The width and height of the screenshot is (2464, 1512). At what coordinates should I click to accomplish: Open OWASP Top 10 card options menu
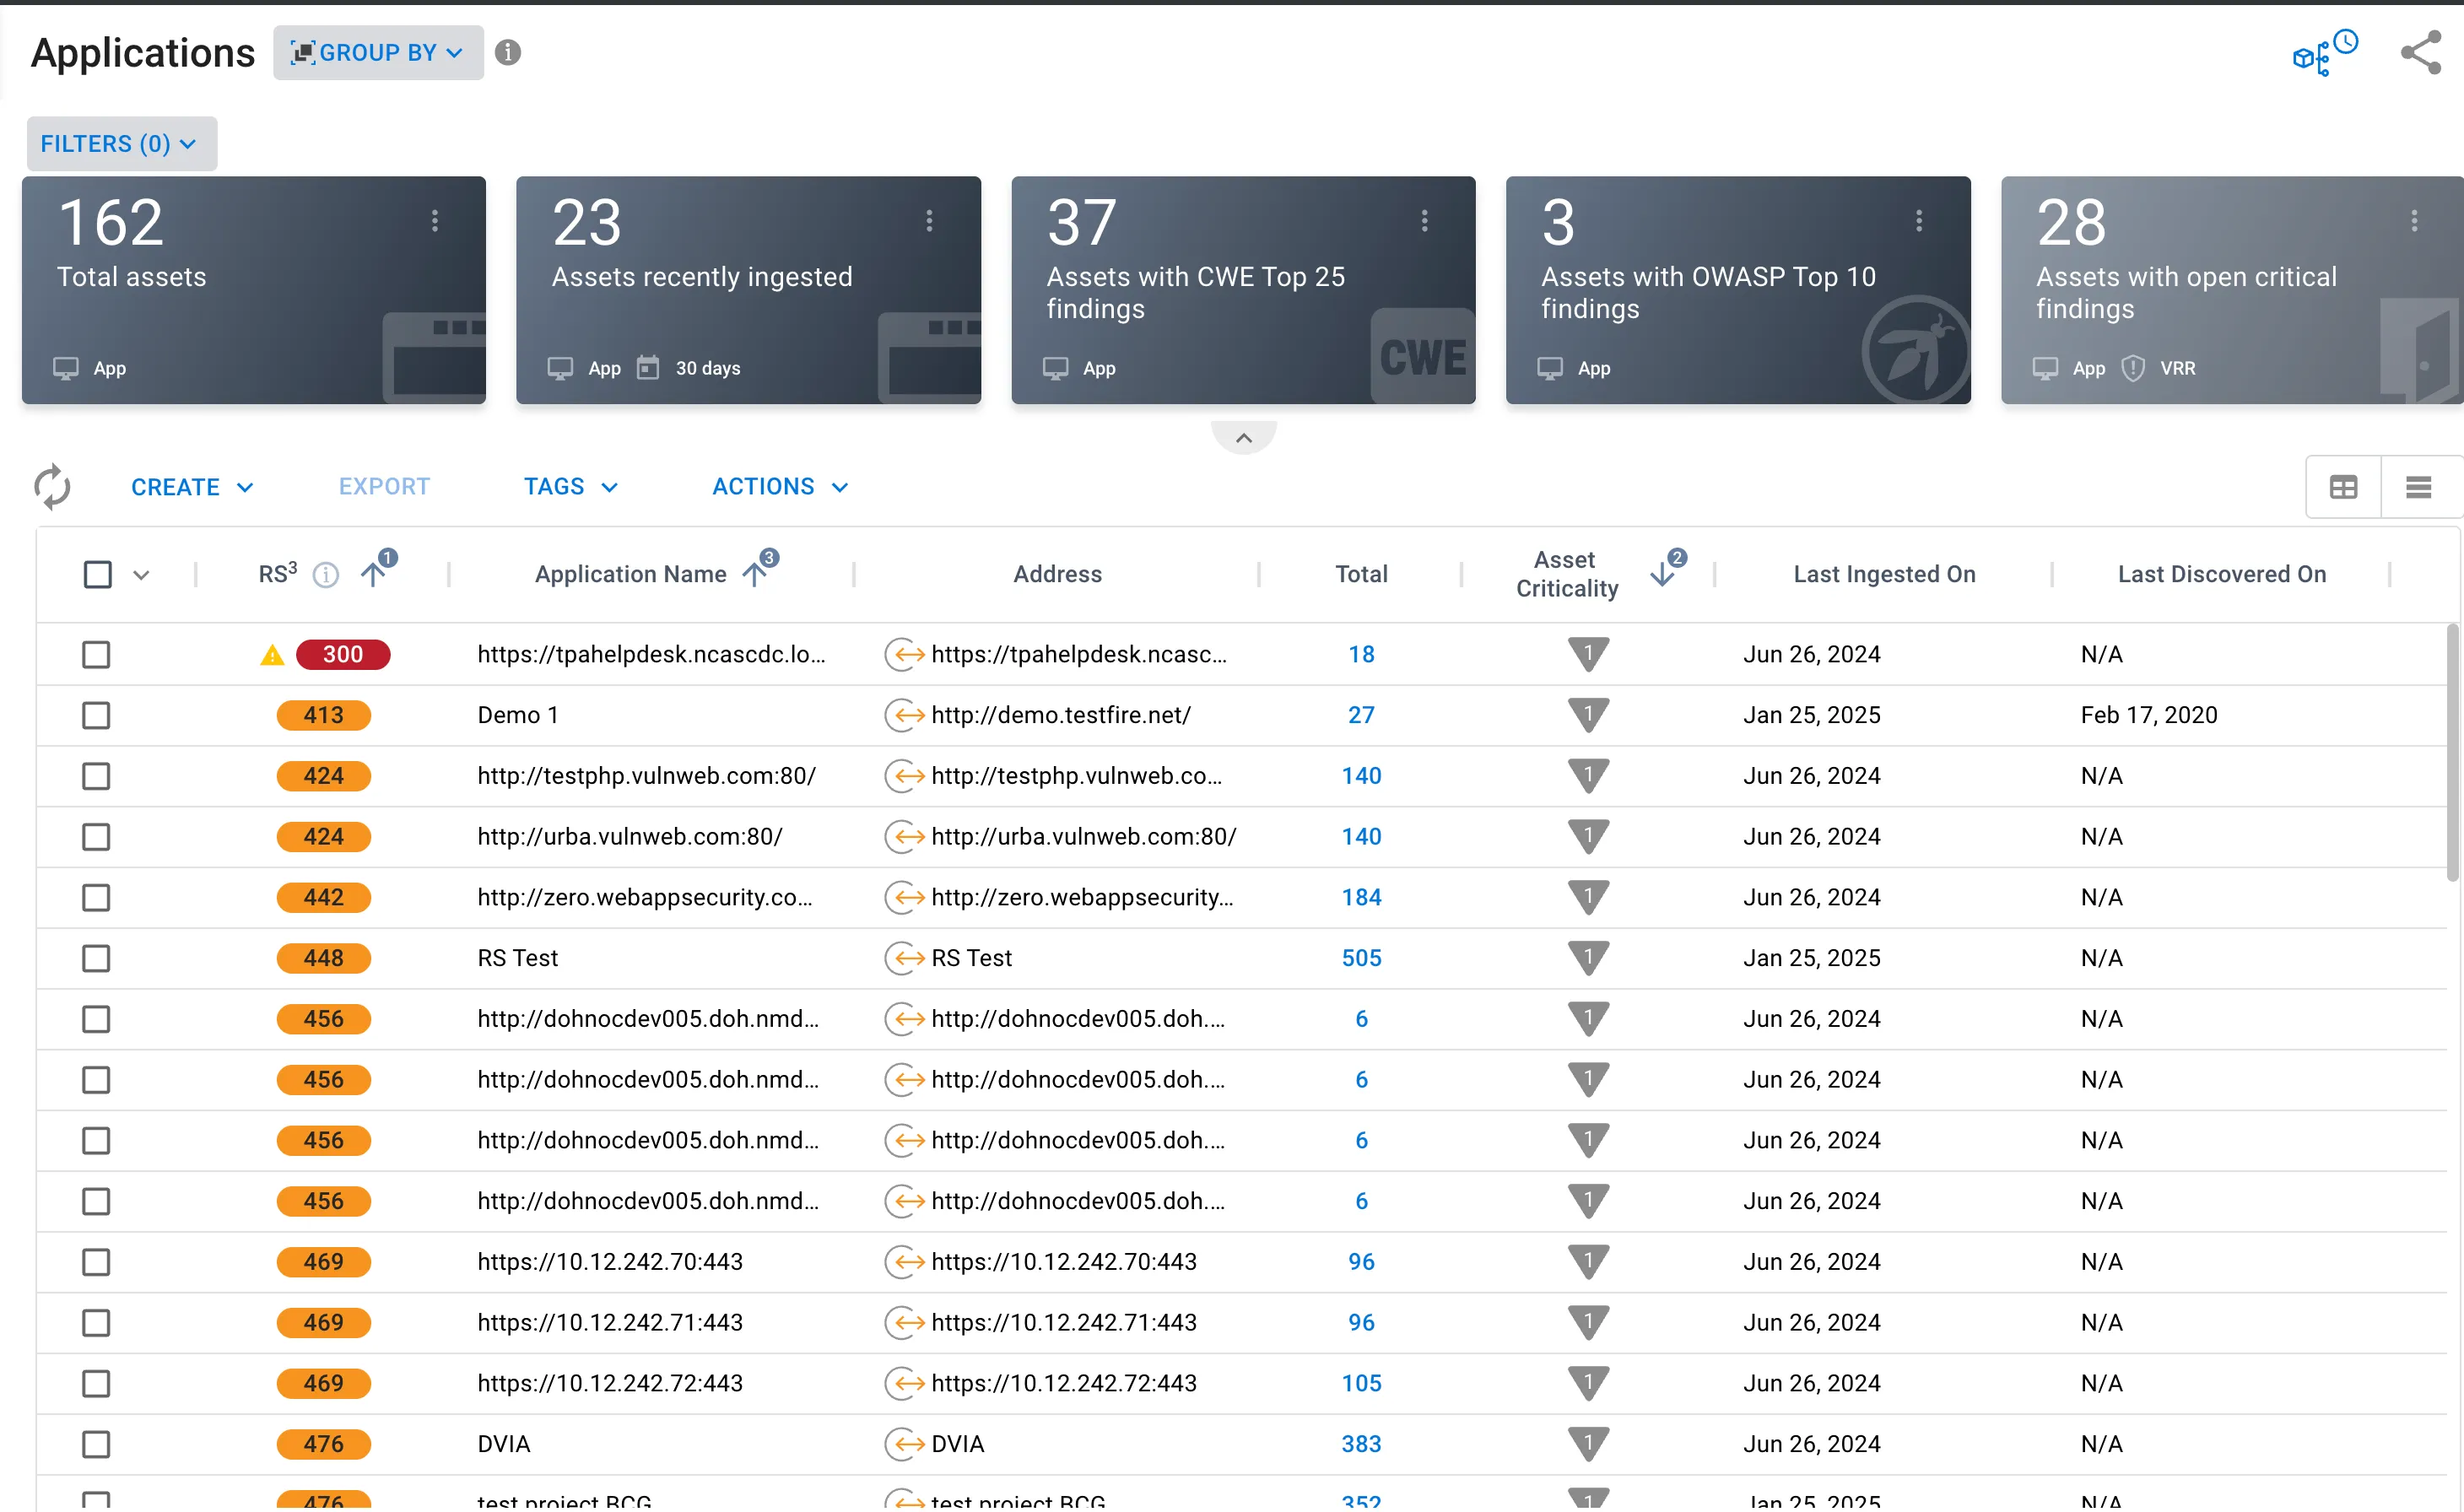[1918, 221]
